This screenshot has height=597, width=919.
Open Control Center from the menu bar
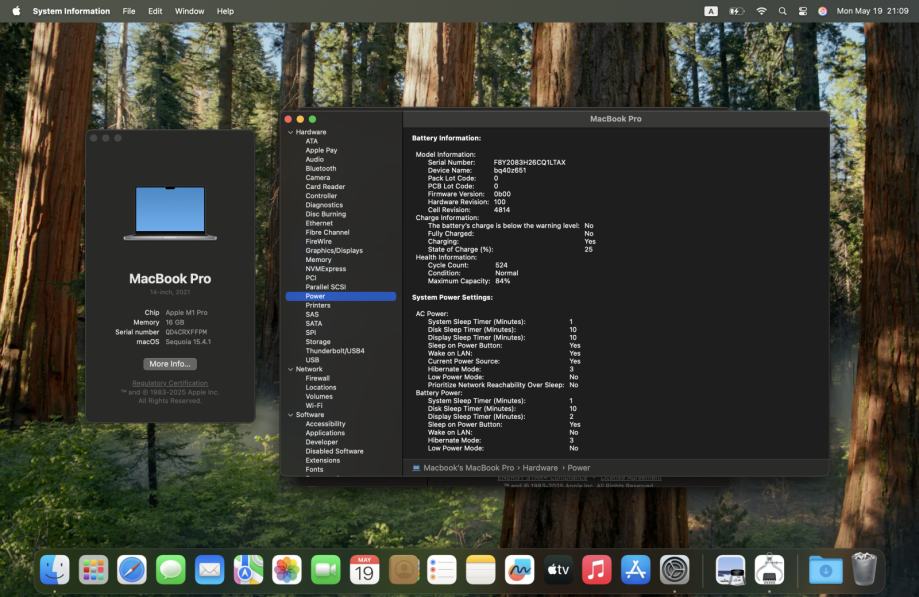click(802, 11)
